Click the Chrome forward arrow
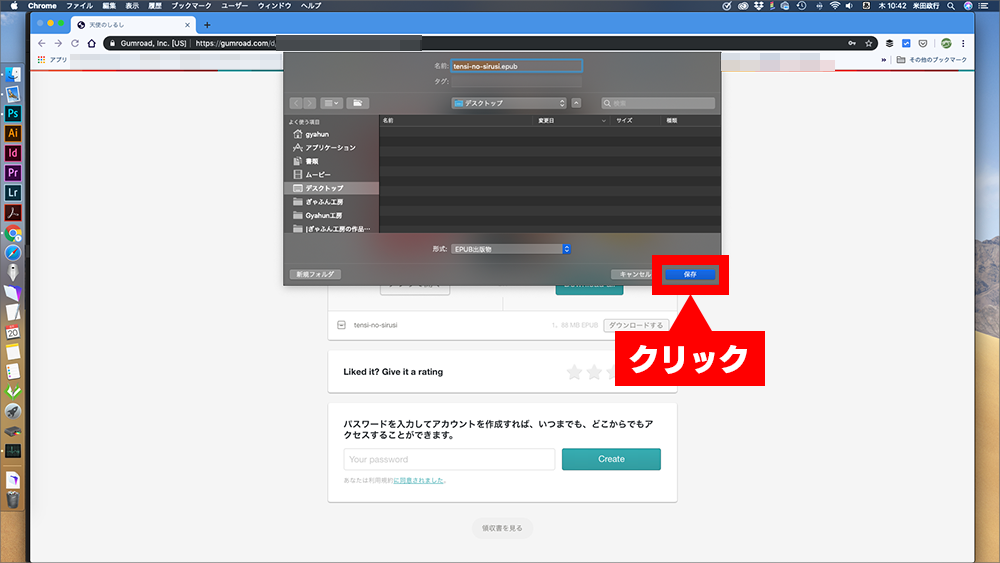 [x=58, y=43]
